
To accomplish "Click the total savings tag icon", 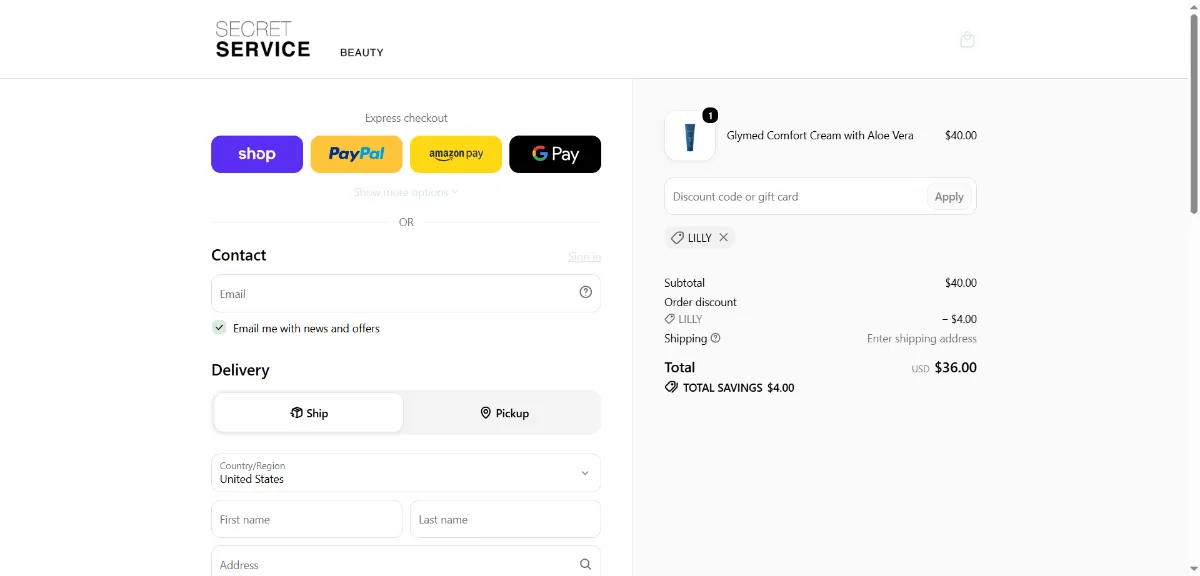I will (671, 387).
